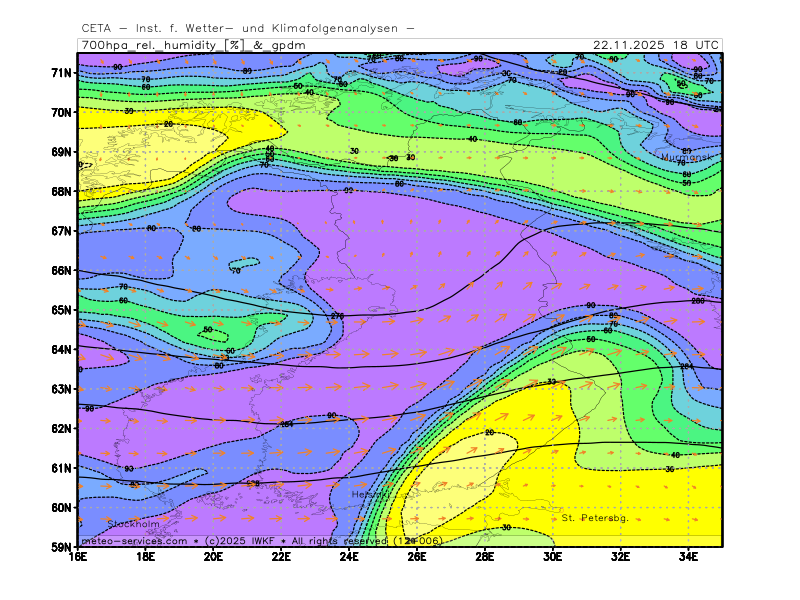The height and width of the screenshot is (600, 800).
Task: Select the St. Petersbg. city label
Action: 594,518
